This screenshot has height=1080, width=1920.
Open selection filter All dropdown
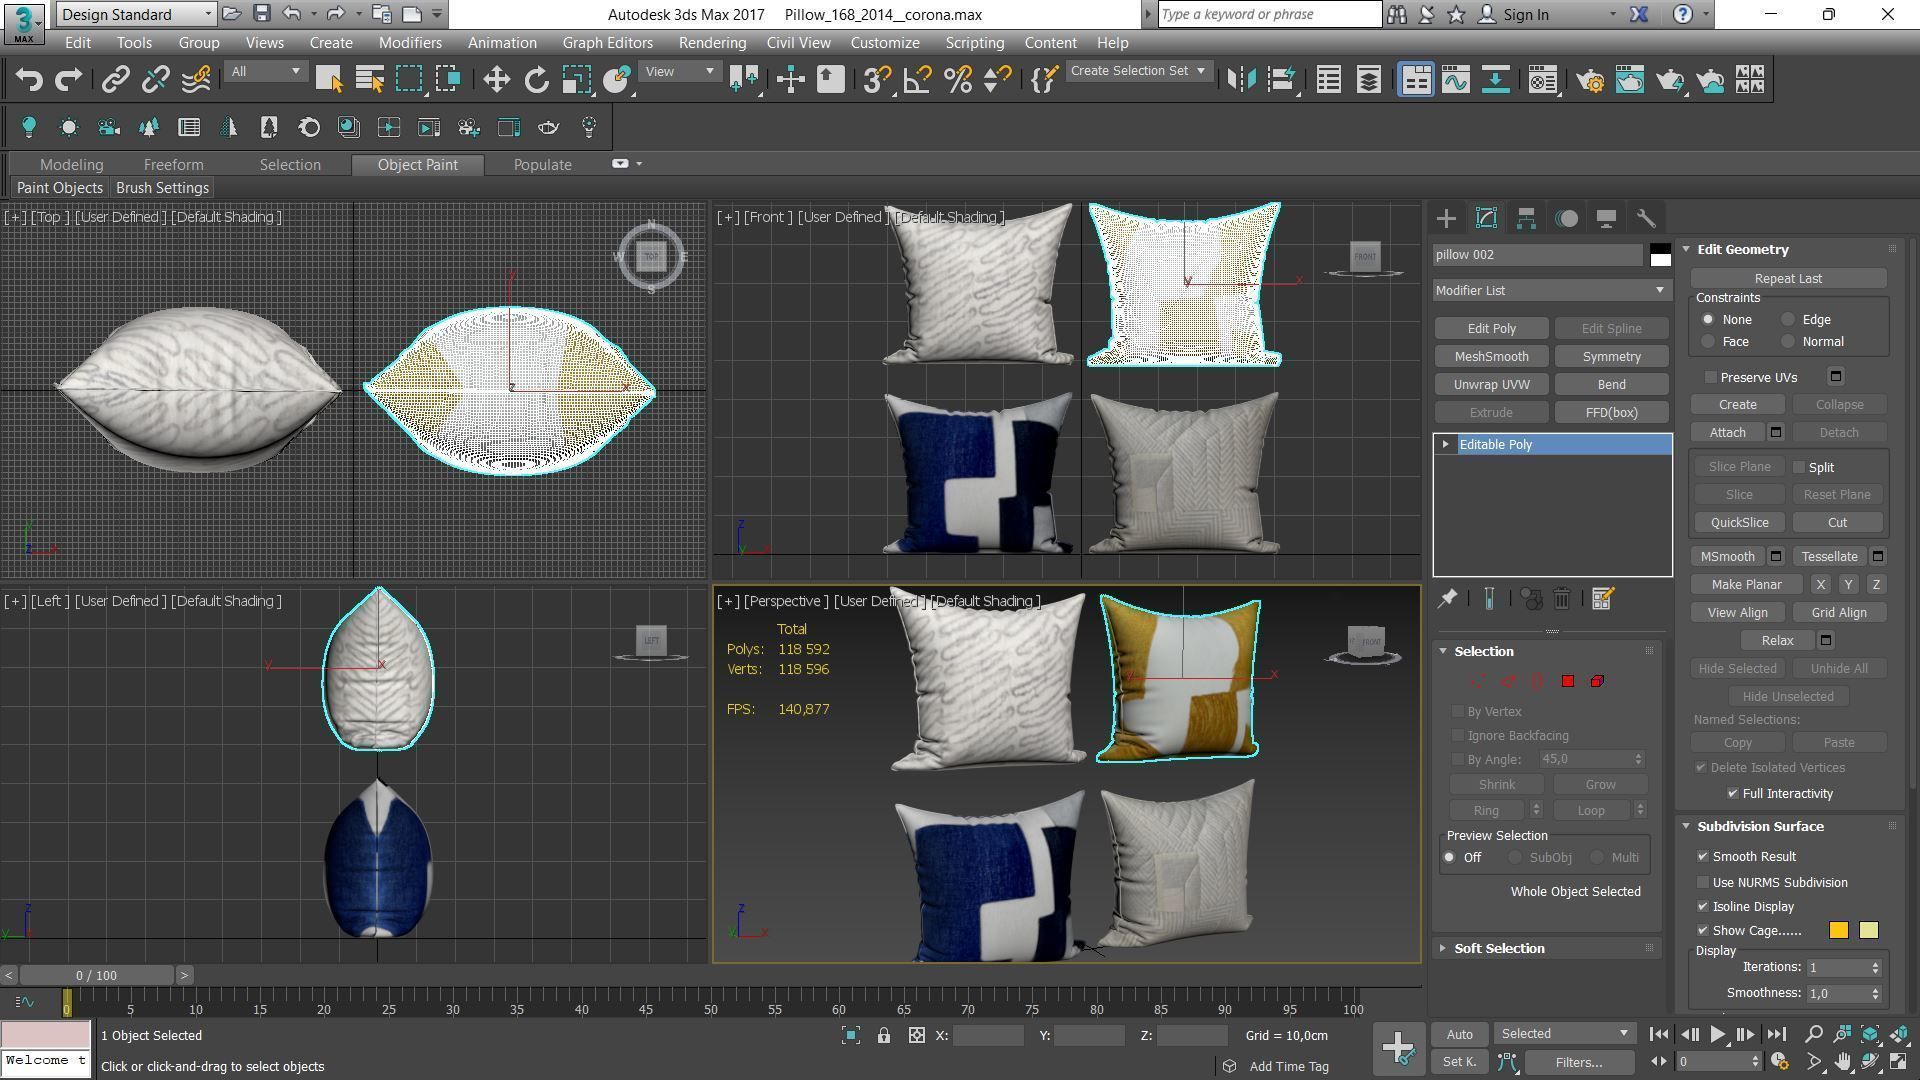[265, 71]
